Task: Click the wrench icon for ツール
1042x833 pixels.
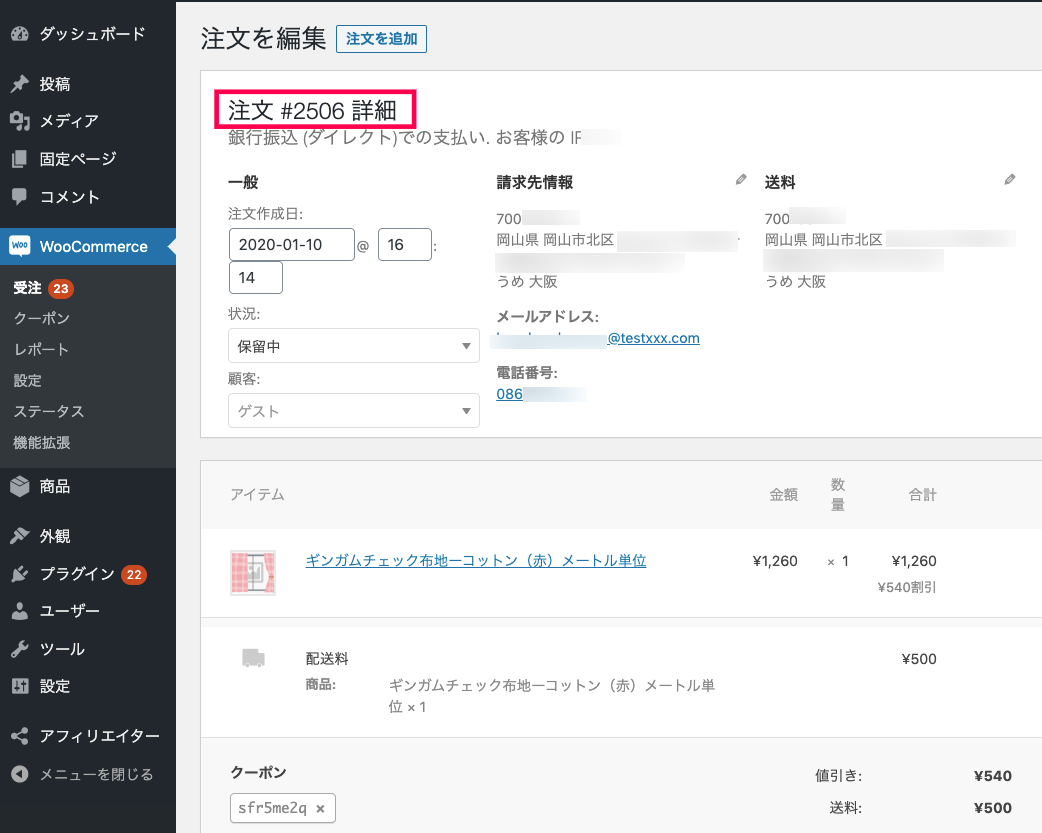Action: coord(20,649)
